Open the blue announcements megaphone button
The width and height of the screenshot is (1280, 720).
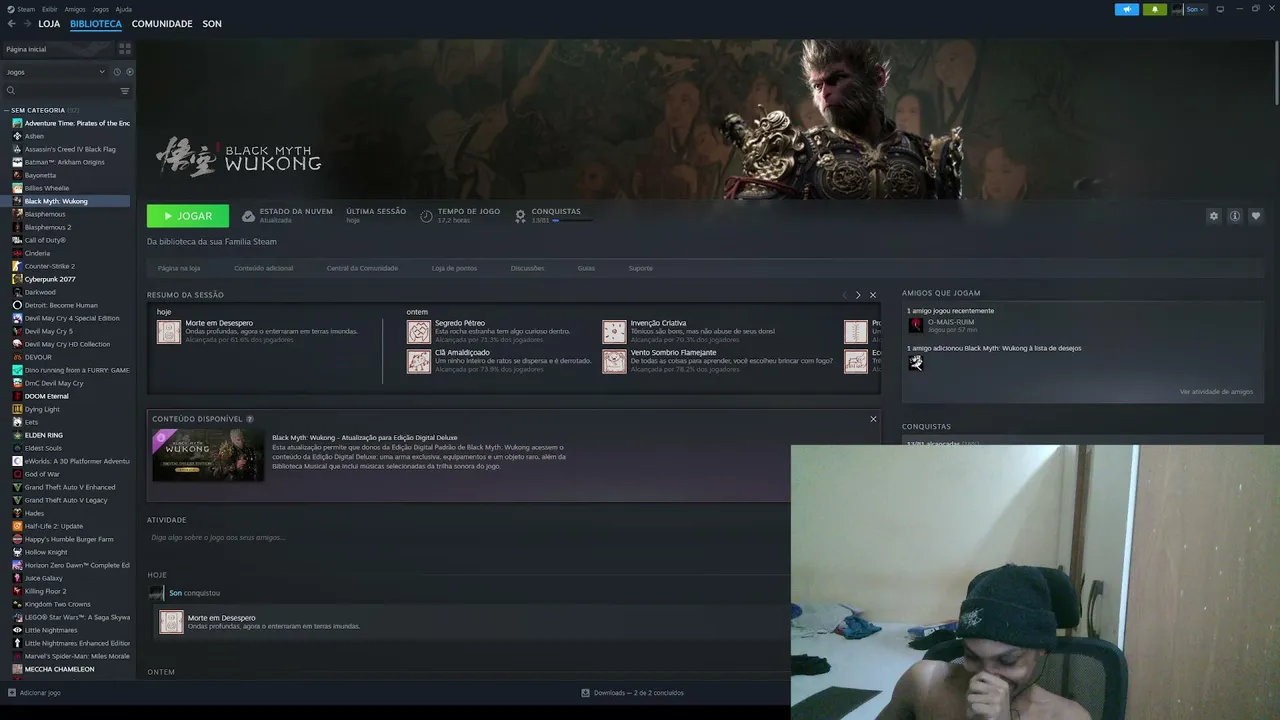(1127, 9)
